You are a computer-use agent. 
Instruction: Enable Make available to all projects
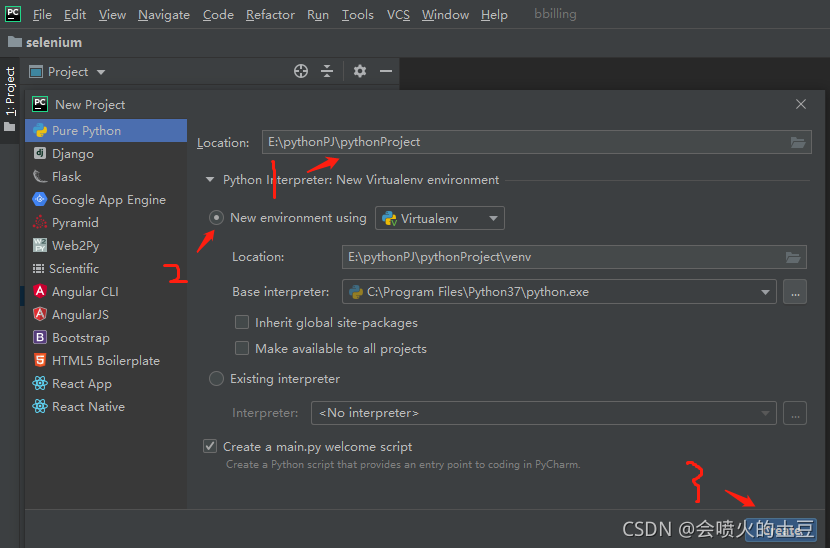coord(242,348)
